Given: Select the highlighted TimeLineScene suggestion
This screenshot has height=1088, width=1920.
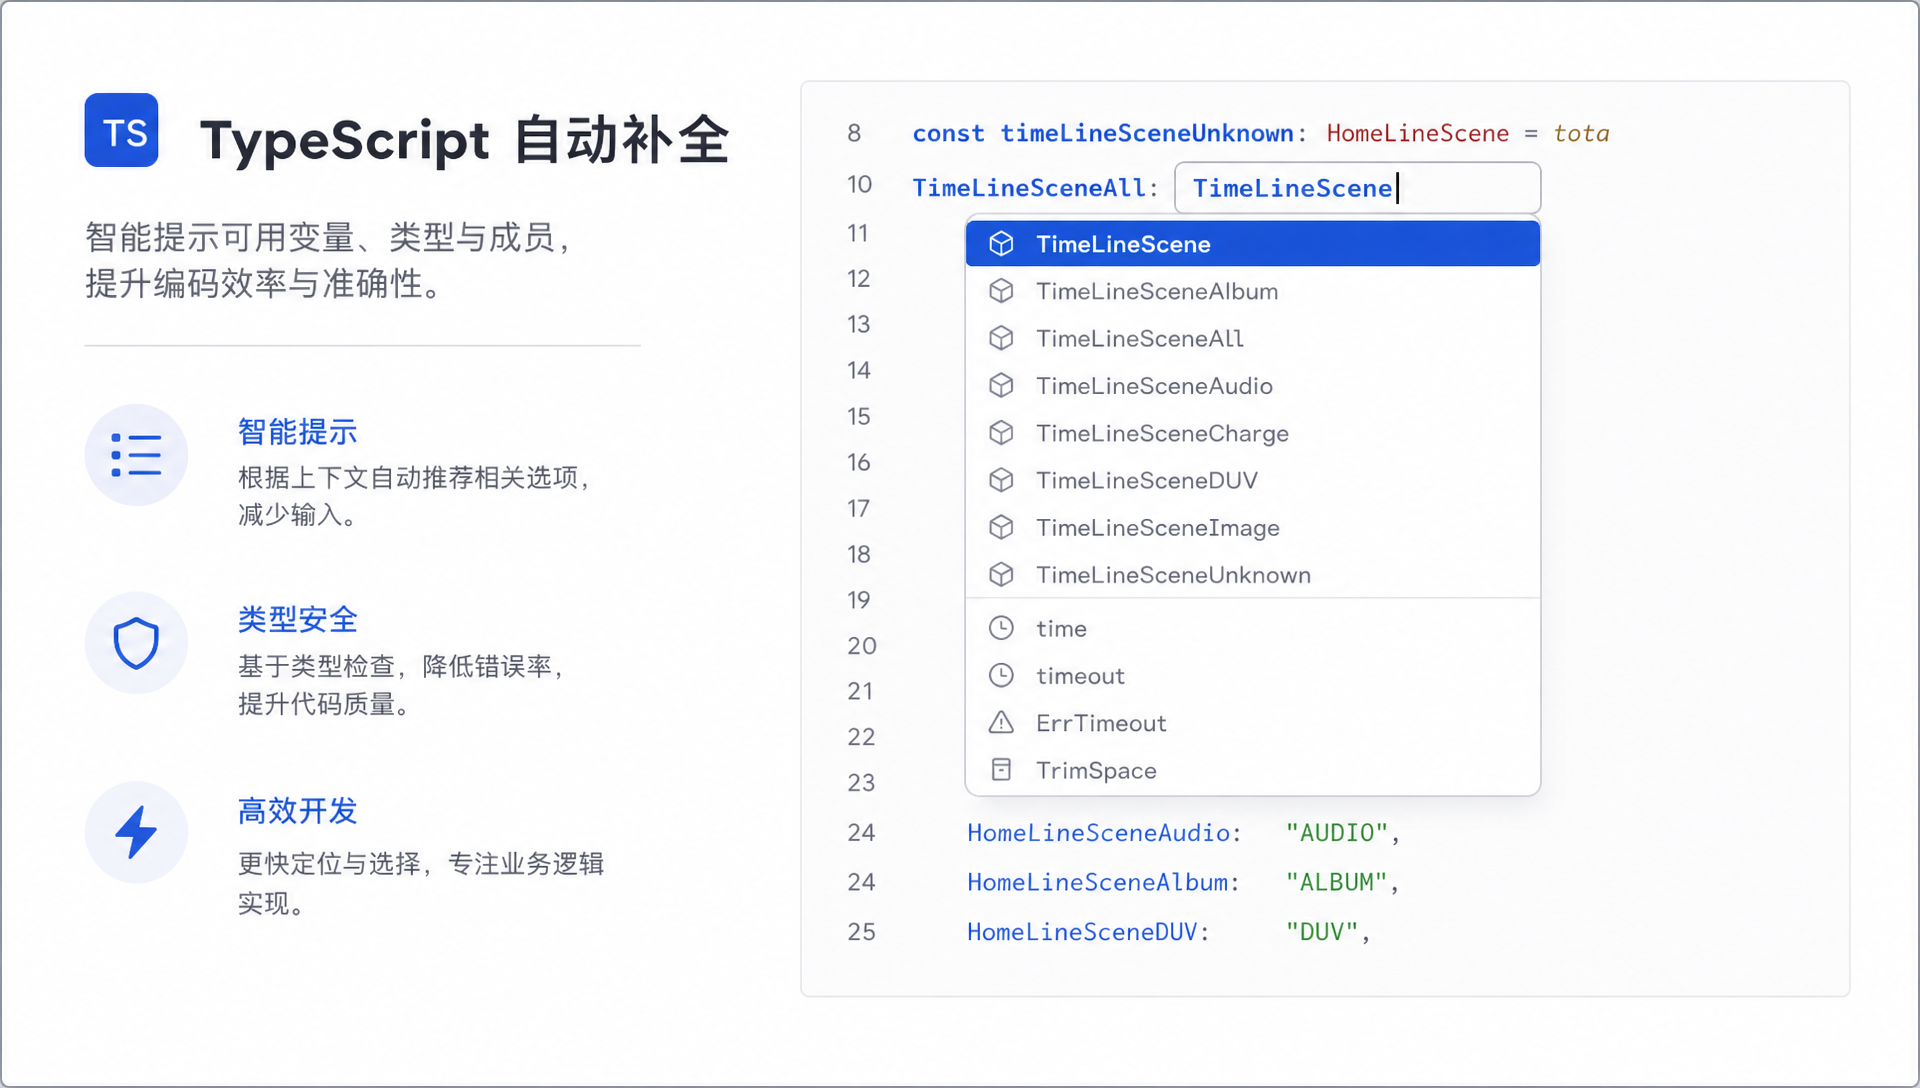Looking at the screenshot, I should [x=1252, y=244].
